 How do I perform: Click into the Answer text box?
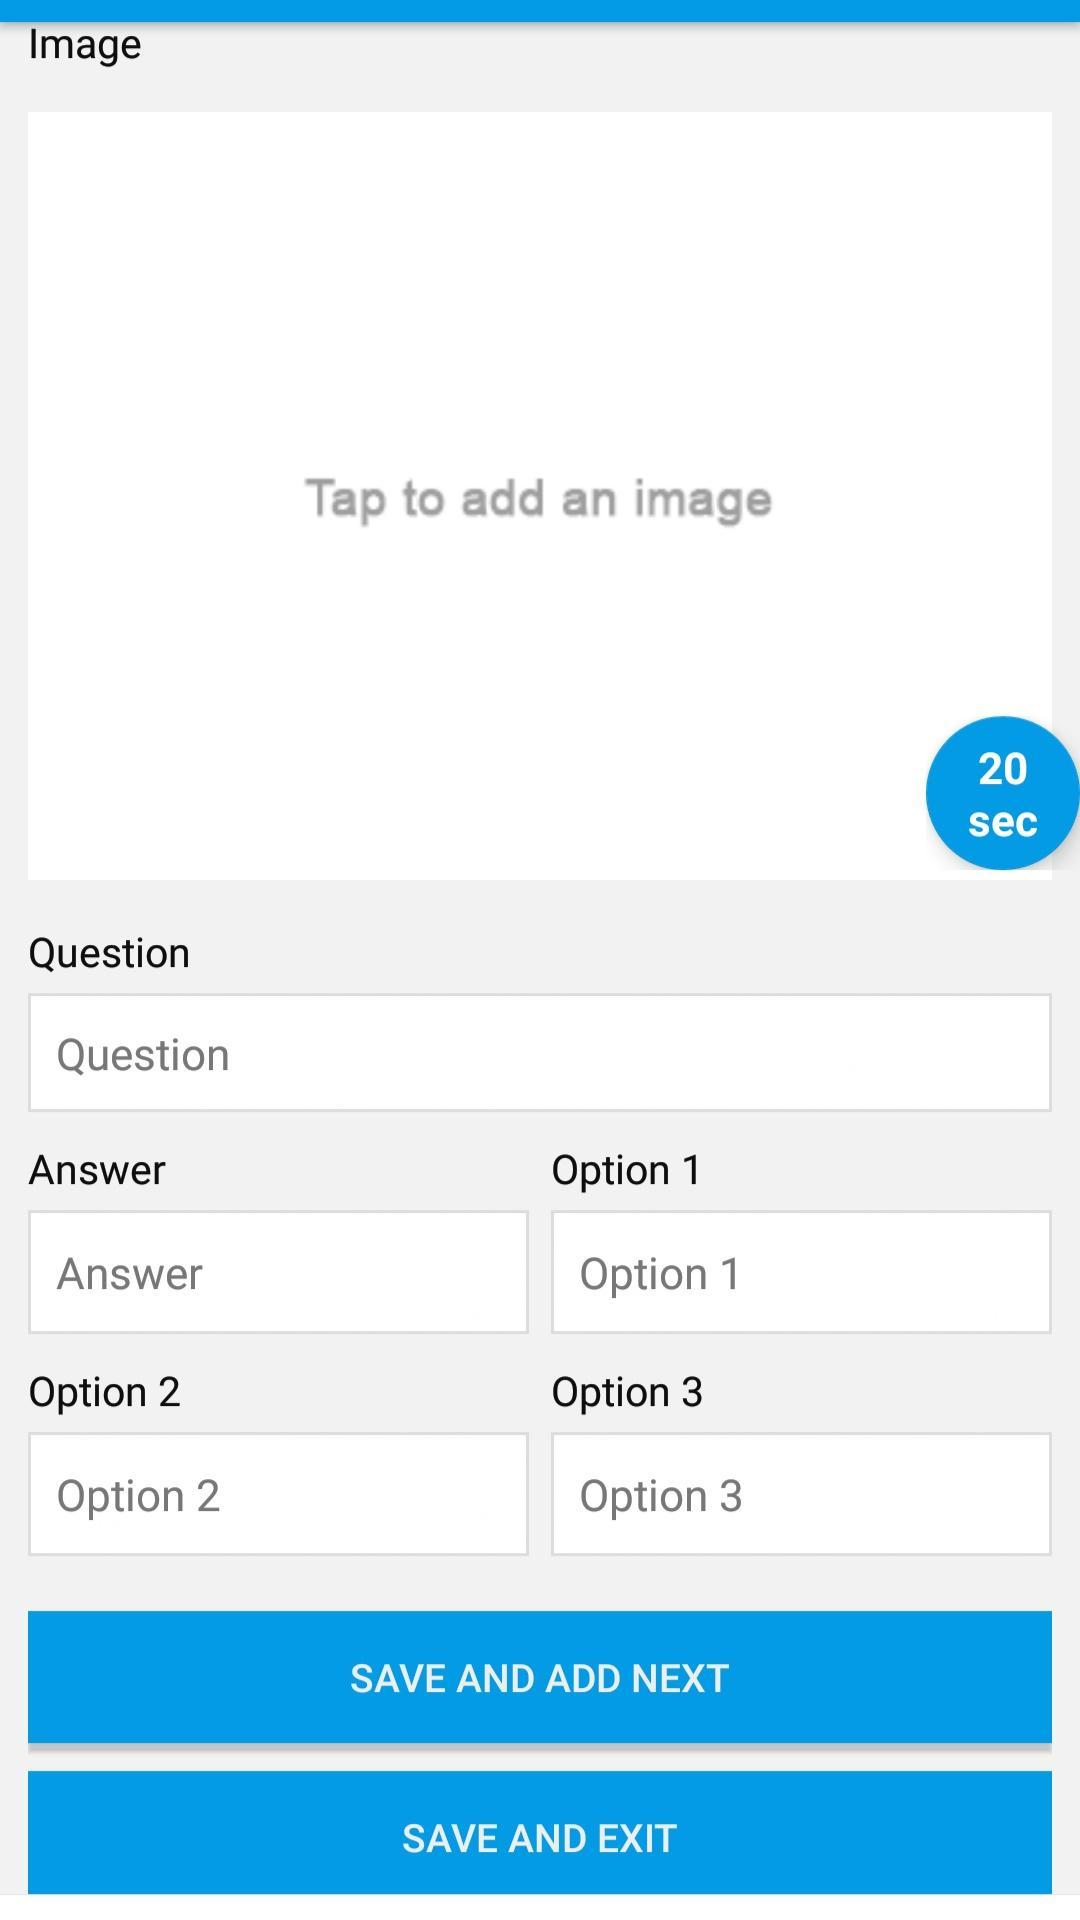pyautogui.click(x=278, y=1272)
